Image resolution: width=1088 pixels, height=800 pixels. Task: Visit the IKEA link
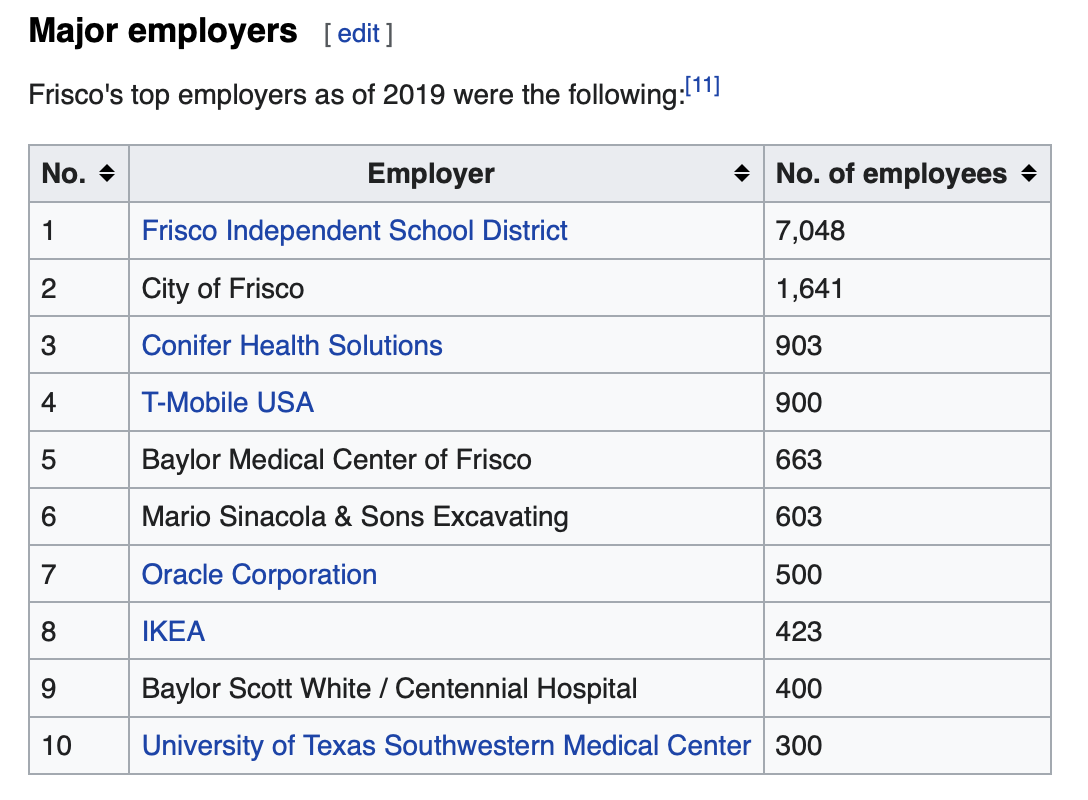tap(173, 631)
